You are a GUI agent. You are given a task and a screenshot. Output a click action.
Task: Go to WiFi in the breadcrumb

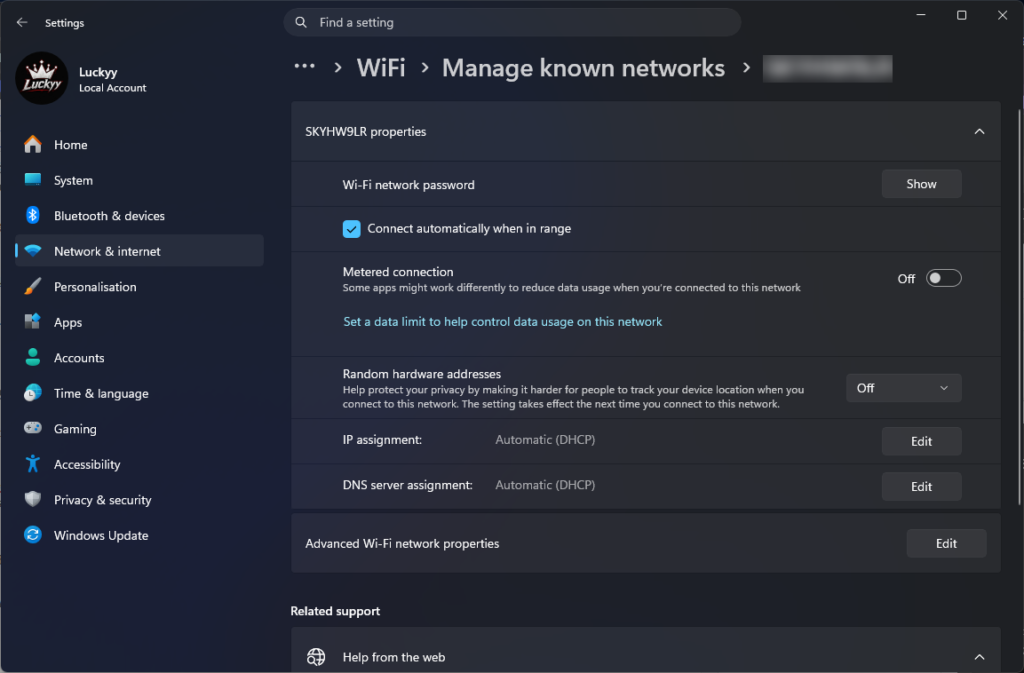(x=381, y=68)
